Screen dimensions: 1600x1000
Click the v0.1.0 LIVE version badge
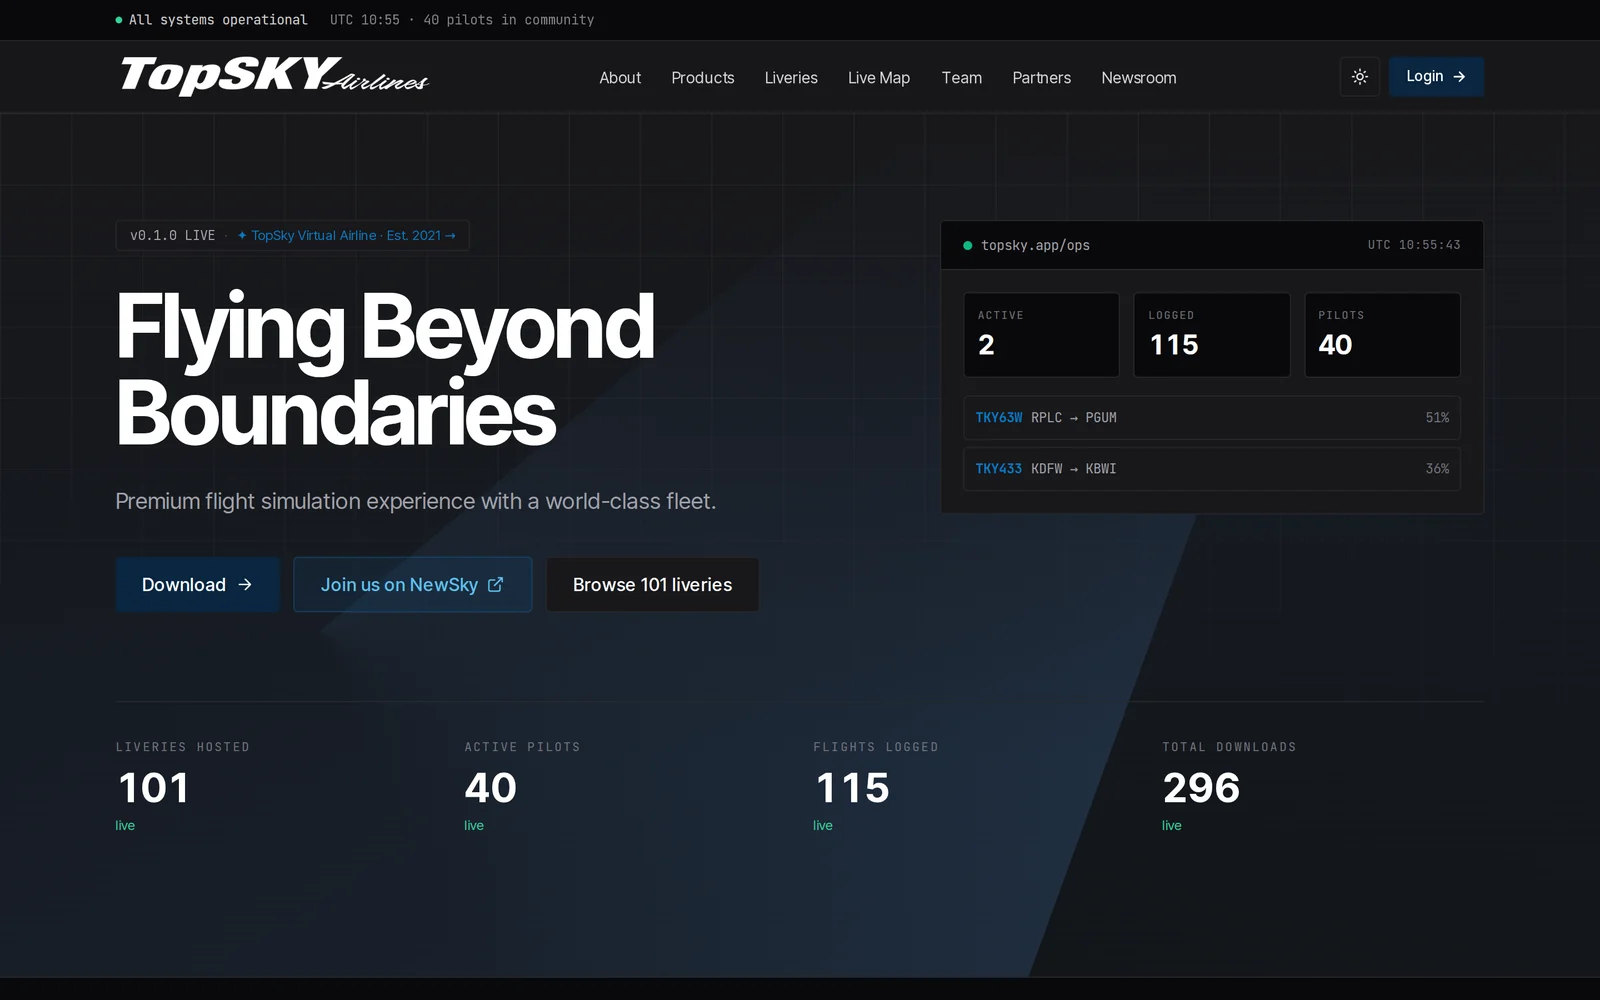(173, 236)
